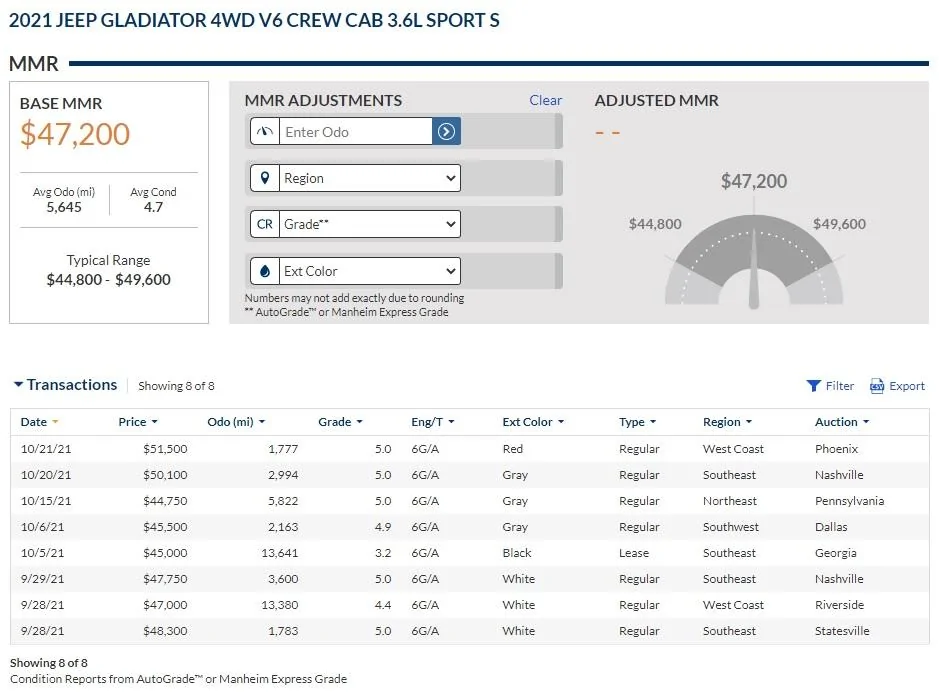Submit odometer with the arrow button
This screenshot has height=695, width=939.
[x=446, y=131]
